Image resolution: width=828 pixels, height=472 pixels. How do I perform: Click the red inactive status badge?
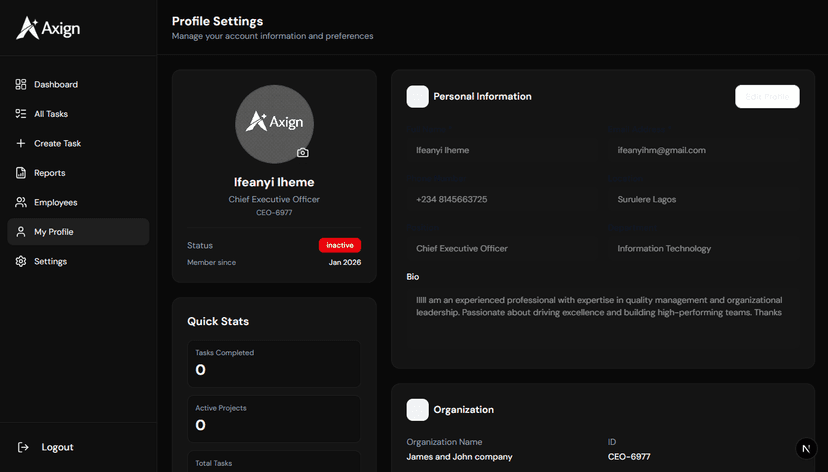tap(340, 245)
